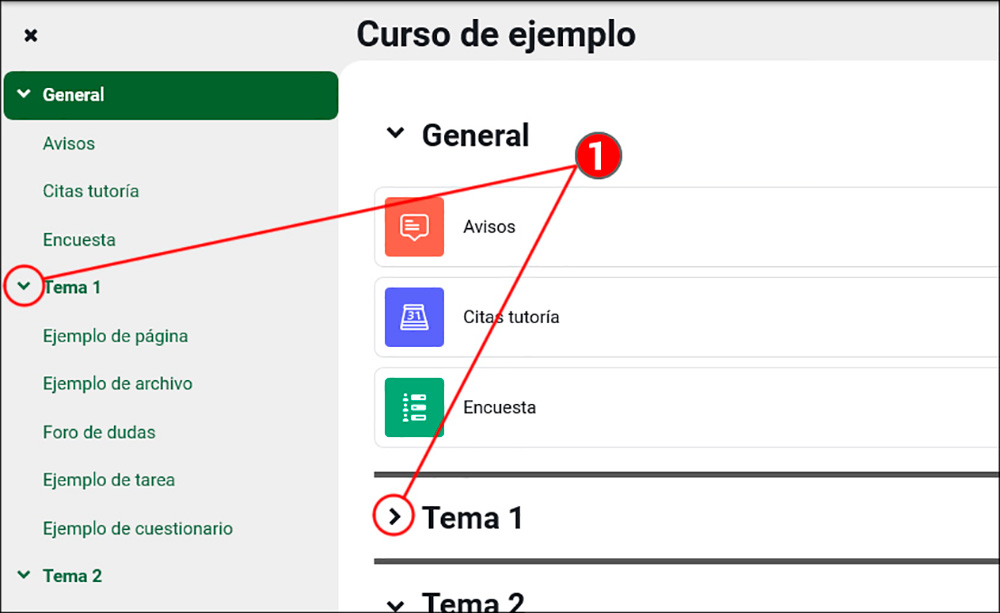Open the Encuesta activity link

tap(499, 407)
